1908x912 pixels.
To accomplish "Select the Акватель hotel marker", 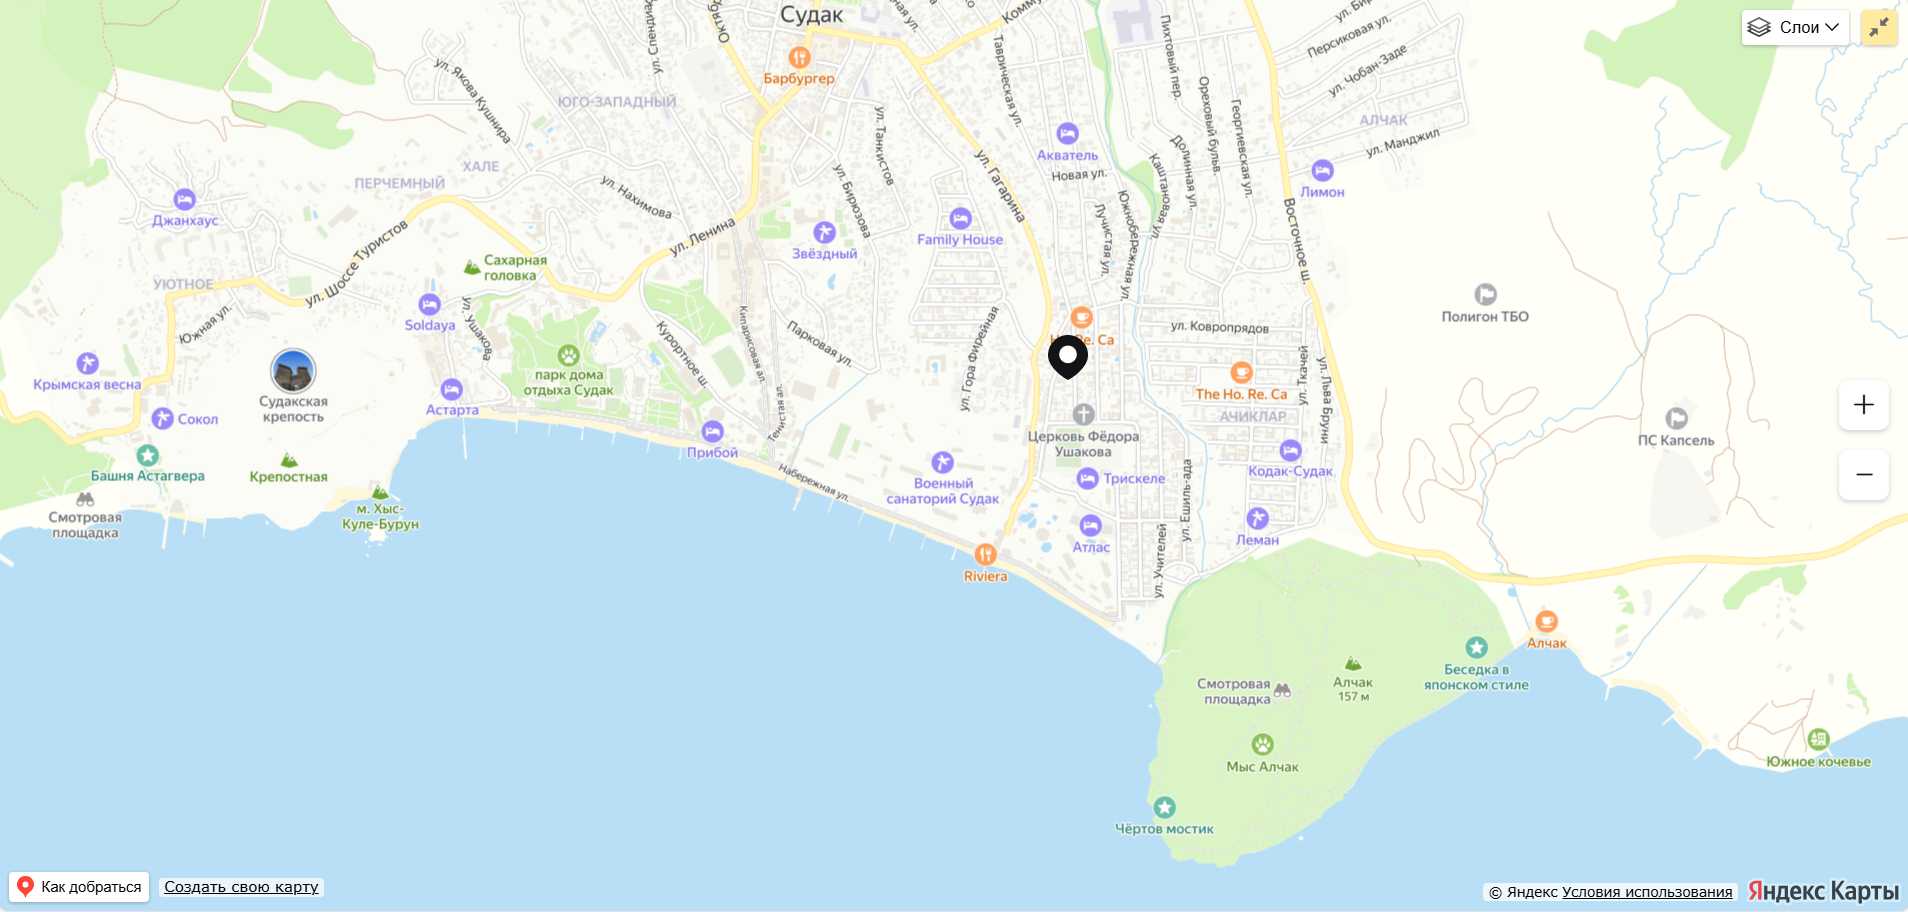I will [1068, 133].
